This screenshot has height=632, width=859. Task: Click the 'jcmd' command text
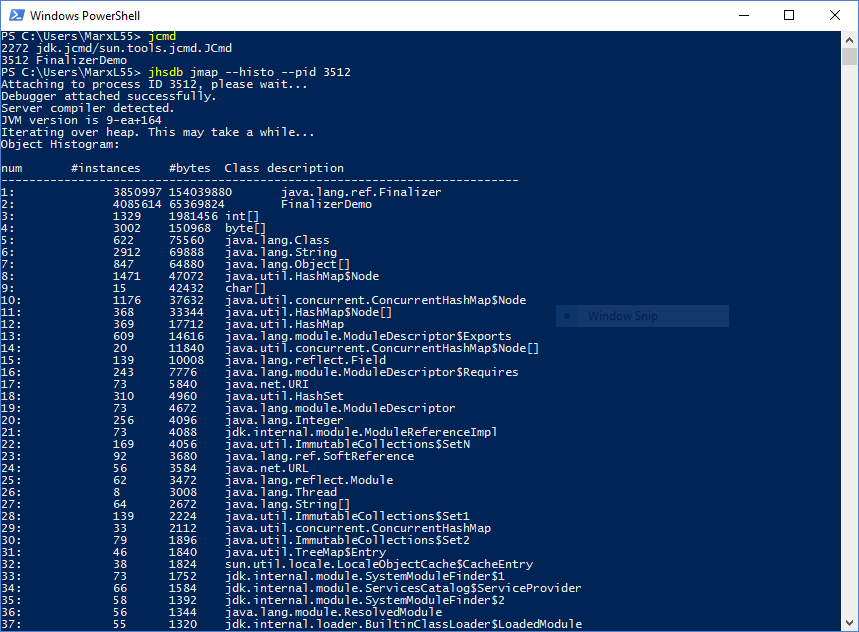[x=162, y=36]
